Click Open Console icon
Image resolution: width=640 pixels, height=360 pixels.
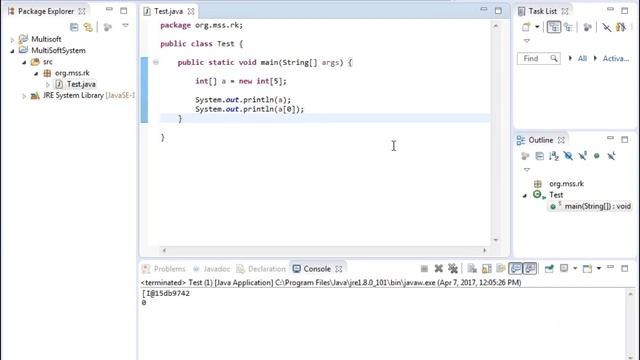[x=587, y=269]
